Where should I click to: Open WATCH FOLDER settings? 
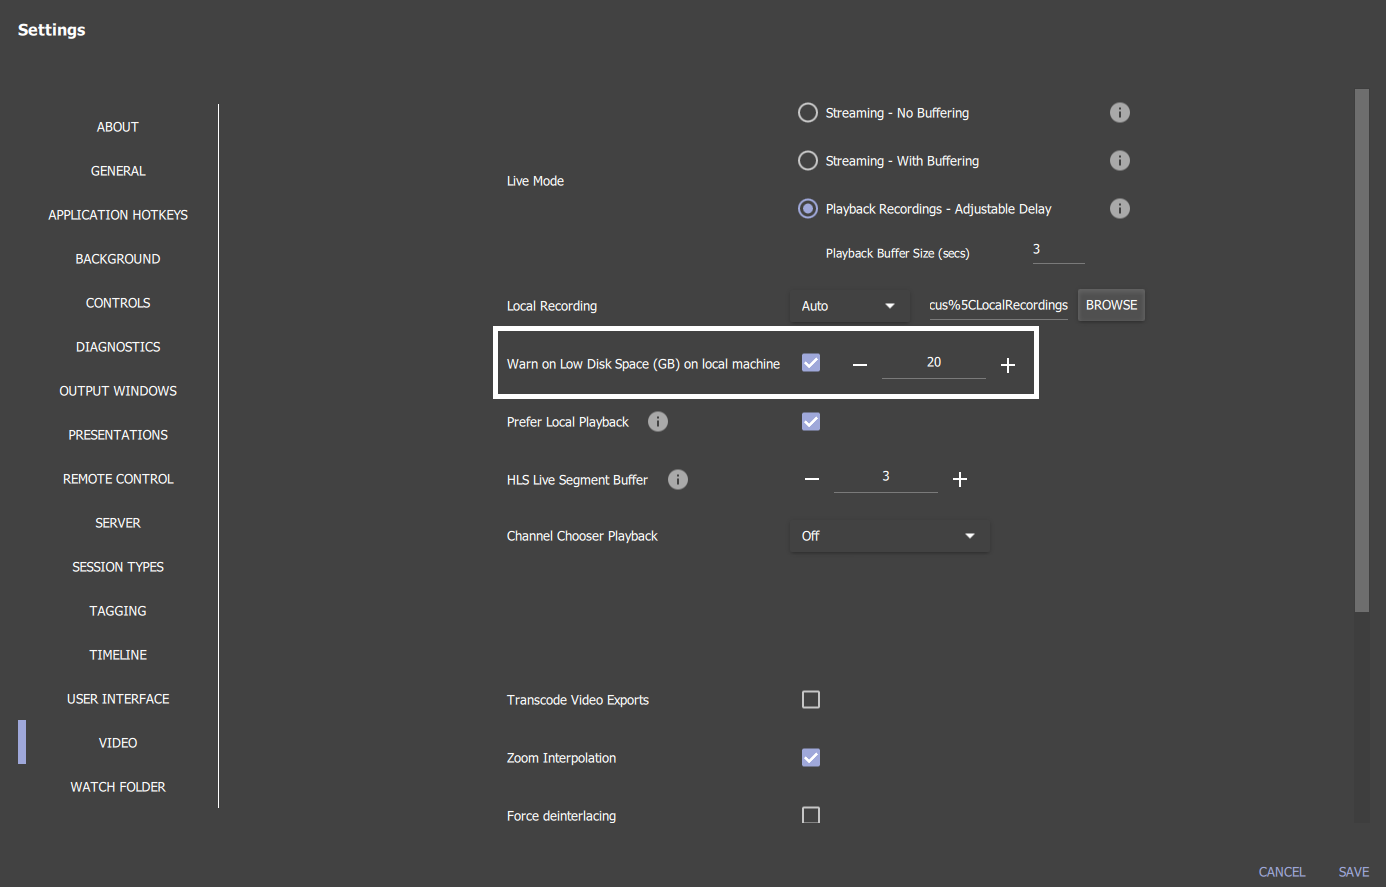point(118,787)
